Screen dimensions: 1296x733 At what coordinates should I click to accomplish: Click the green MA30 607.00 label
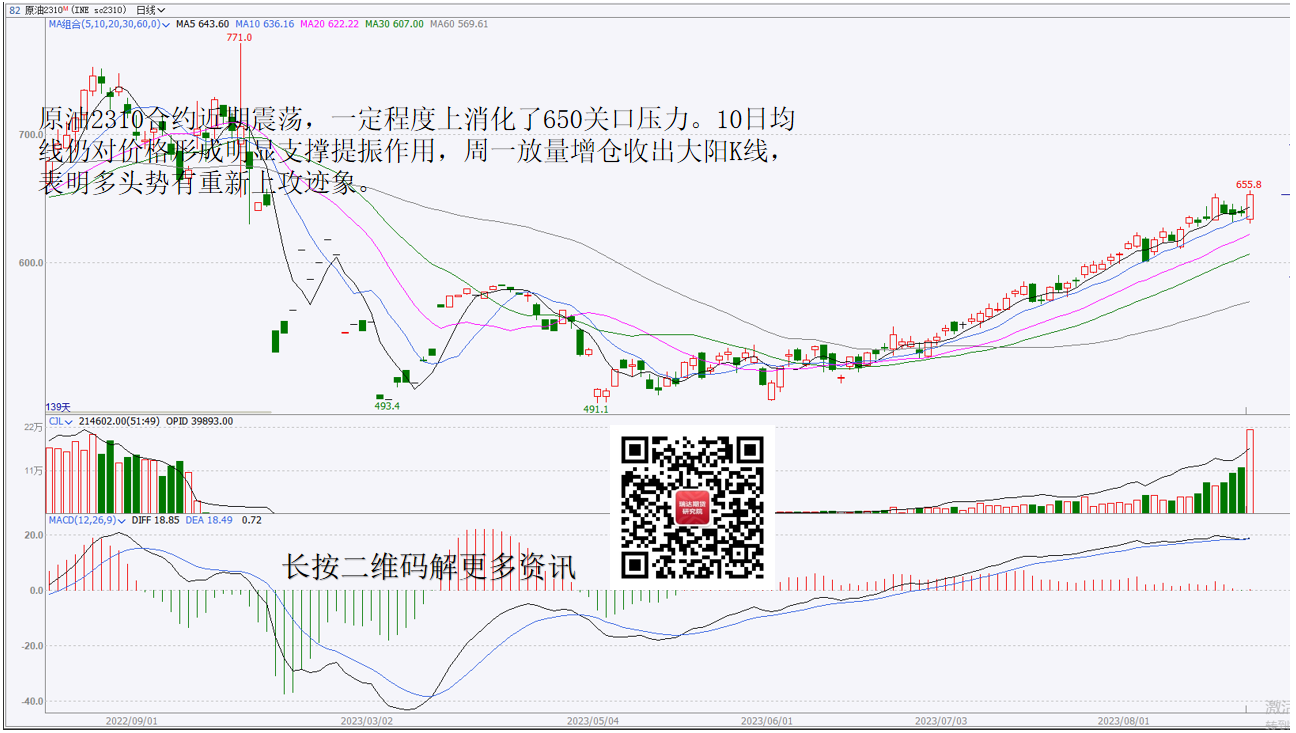pyautogui.click(x=394, y=24)
